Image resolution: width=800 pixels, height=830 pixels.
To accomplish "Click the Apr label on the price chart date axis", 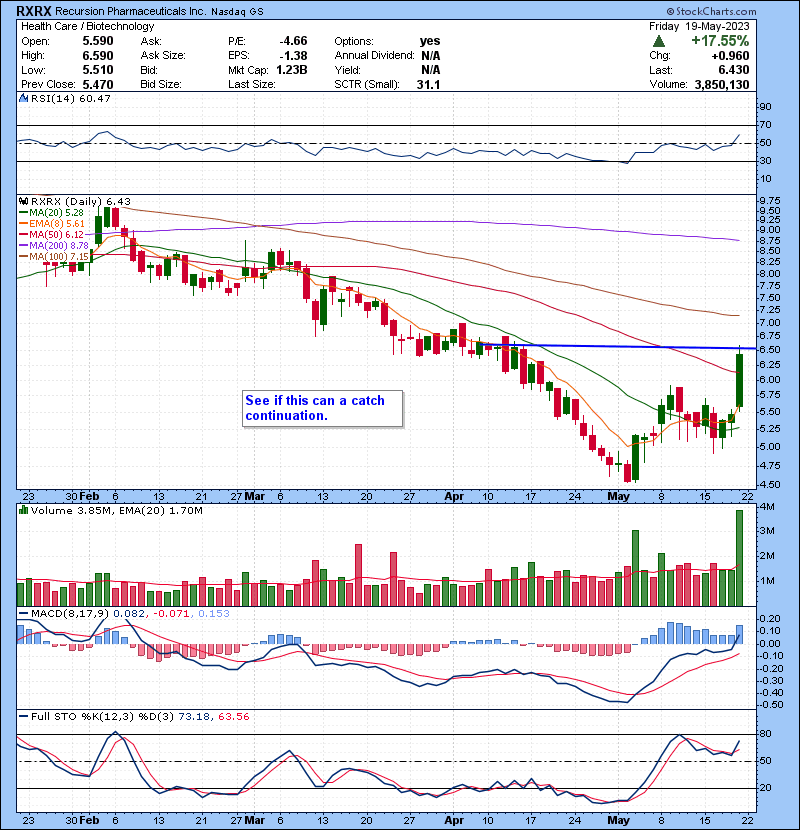I will click(454, 497).
